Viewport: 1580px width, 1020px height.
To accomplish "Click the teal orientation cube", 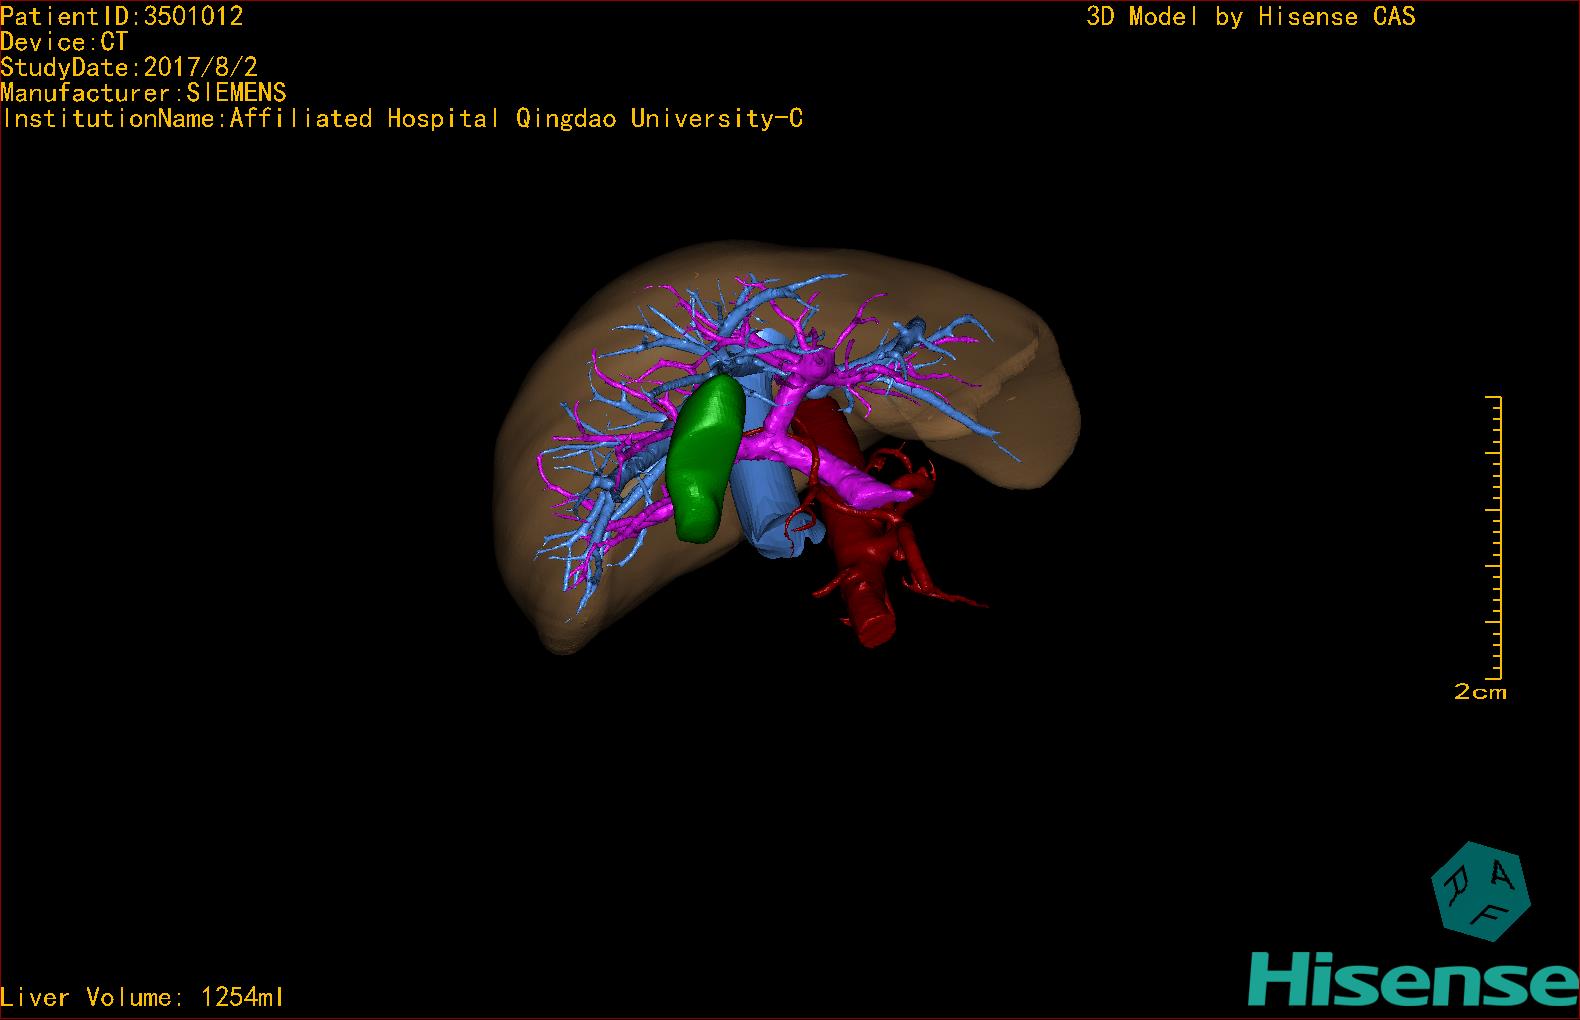I will click(1480, 891).
